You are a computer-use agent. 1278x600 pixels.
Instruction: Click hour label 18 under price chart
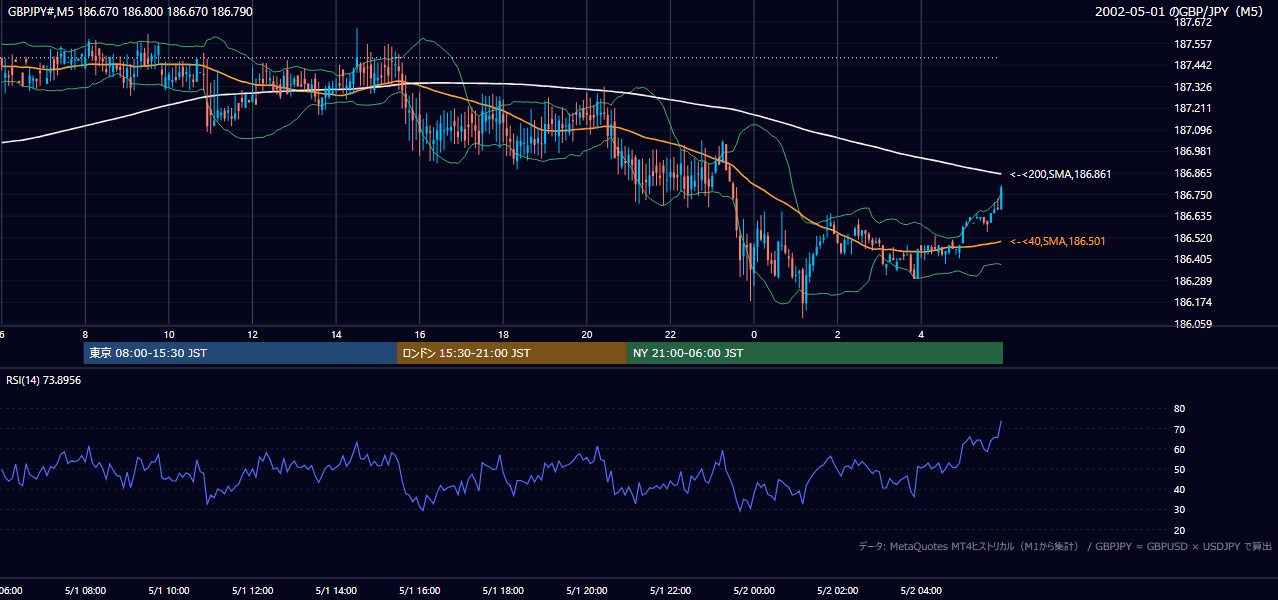pyautogui.click(x=504, y=334)
